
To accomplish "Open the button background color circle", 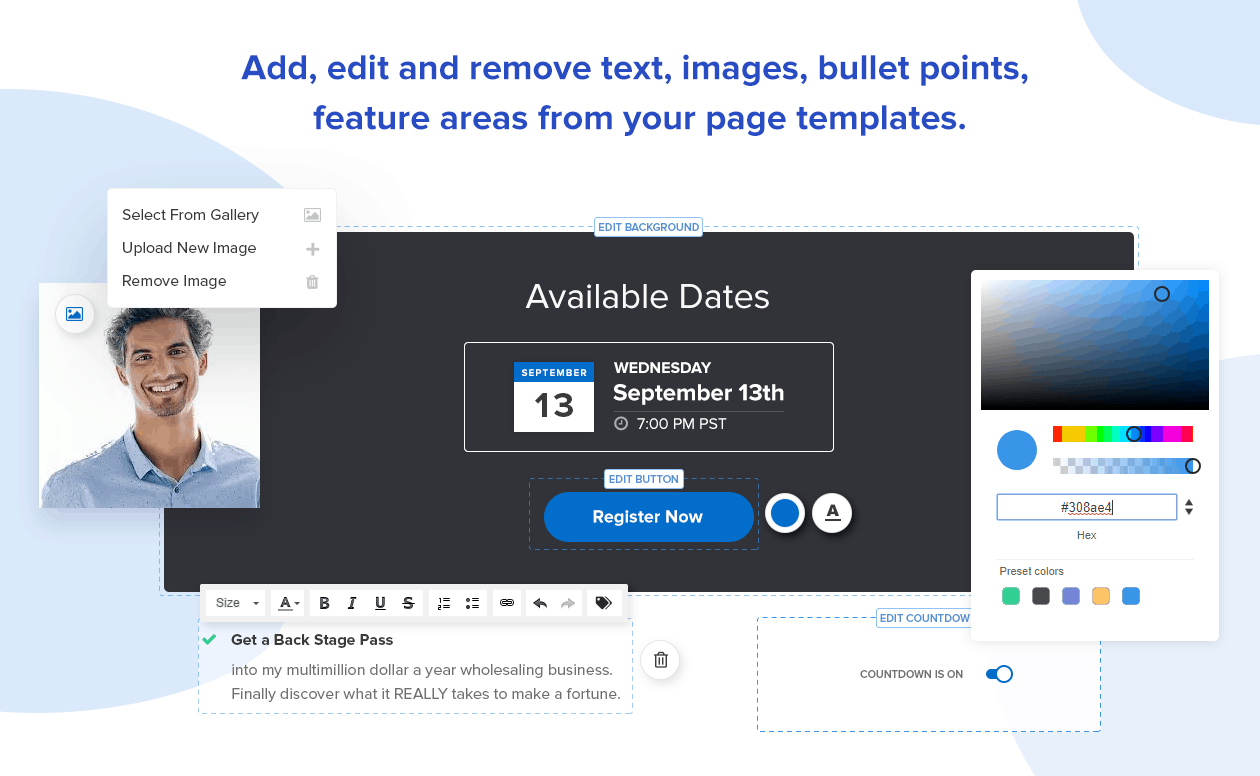I will pyautogui.click(x=785, y=513).
